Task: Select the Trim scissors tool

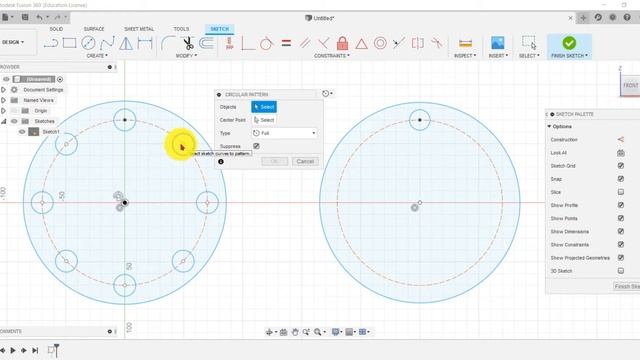Action: (188, 43)
